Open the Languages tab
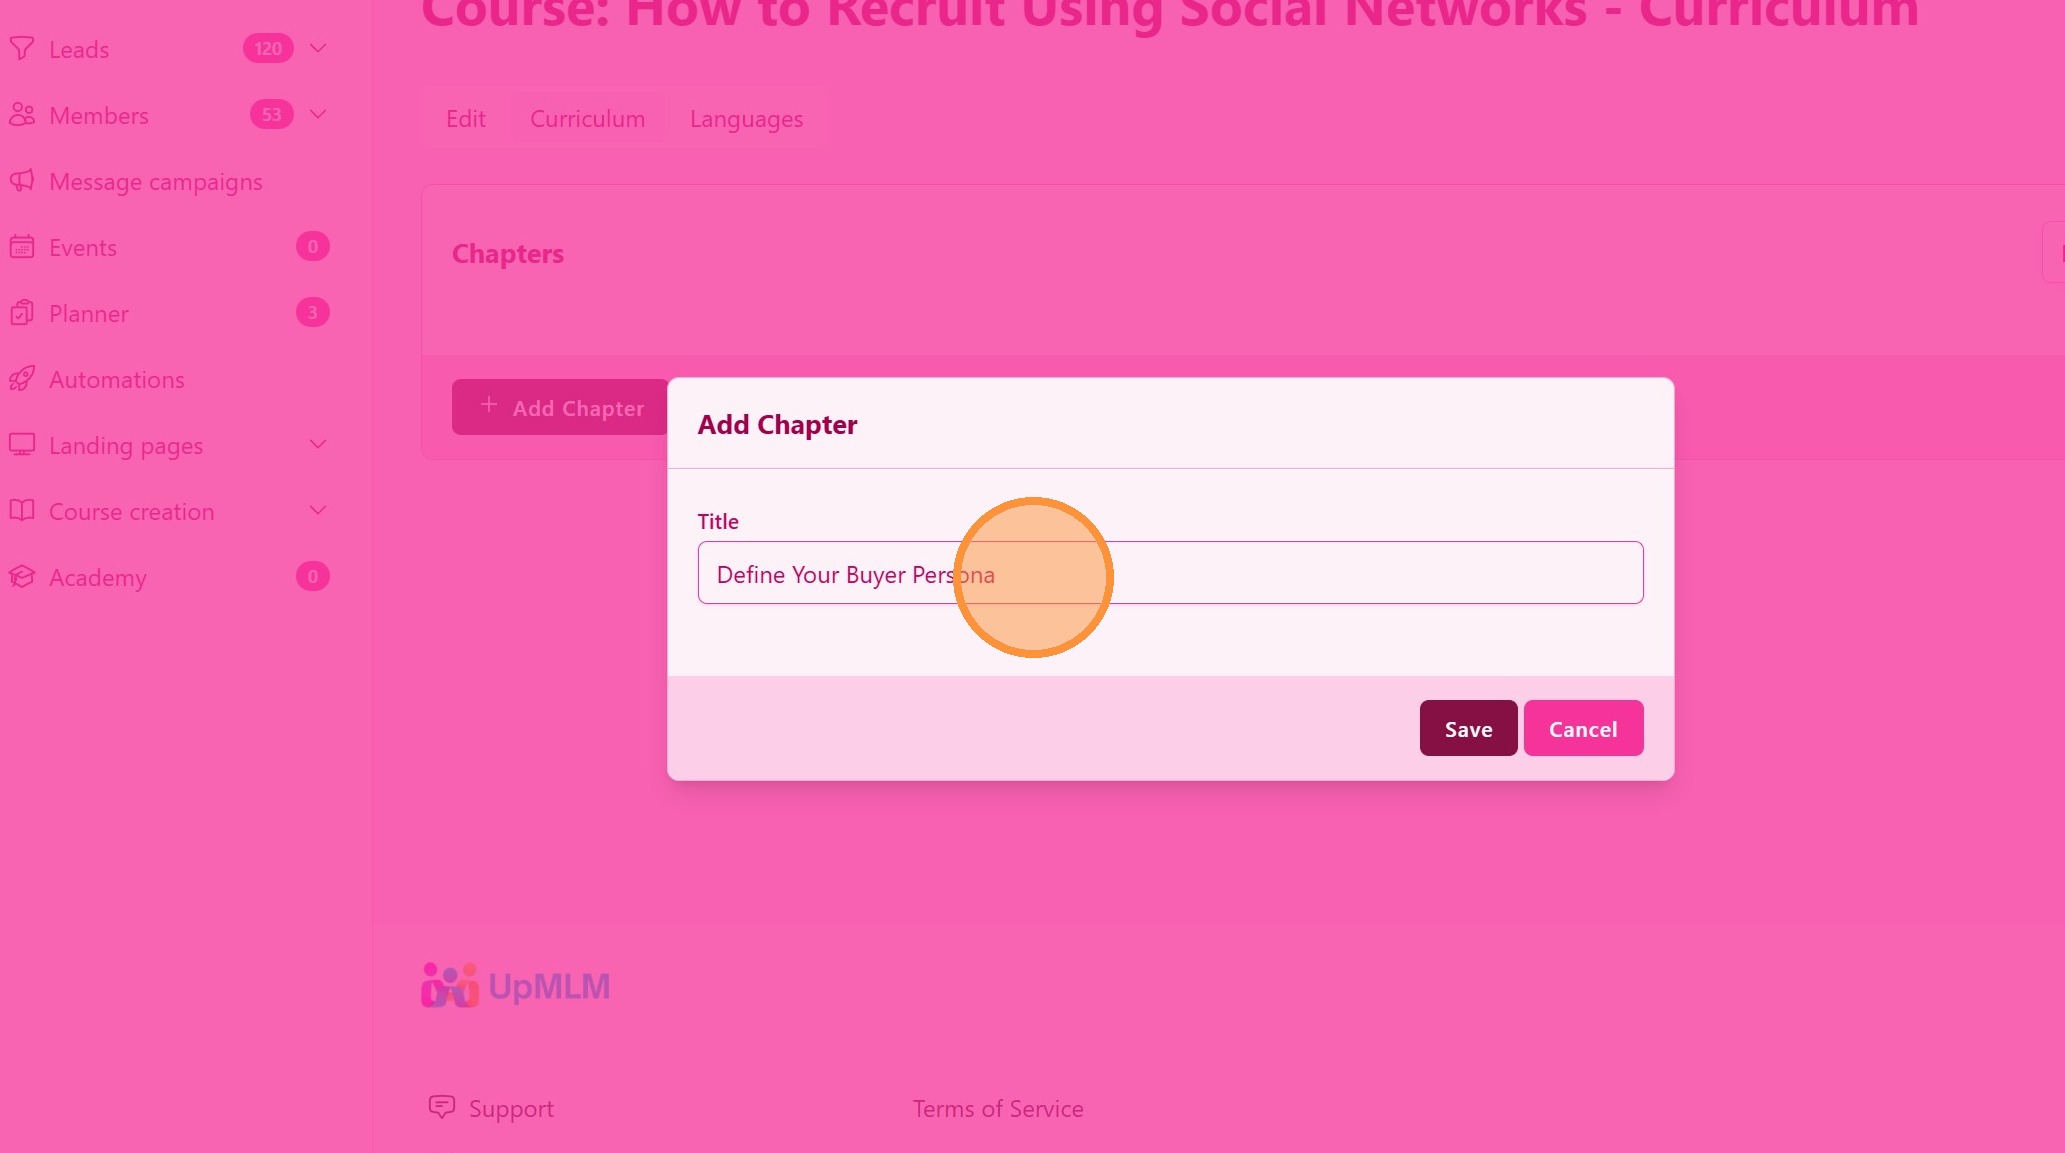 pyautogui.click(x=746, y=119)
